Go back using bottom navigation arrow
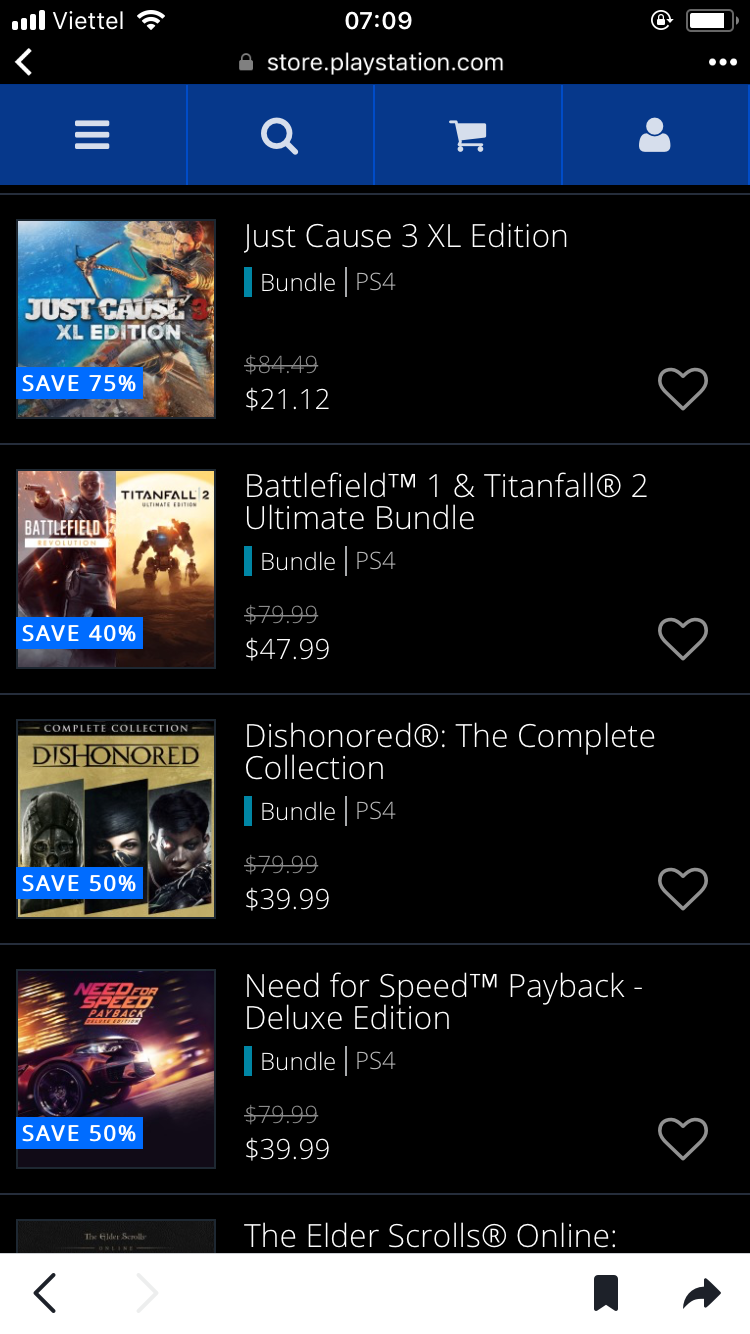The height and width of the screenshot is (1334, 750). point(45,1293)
